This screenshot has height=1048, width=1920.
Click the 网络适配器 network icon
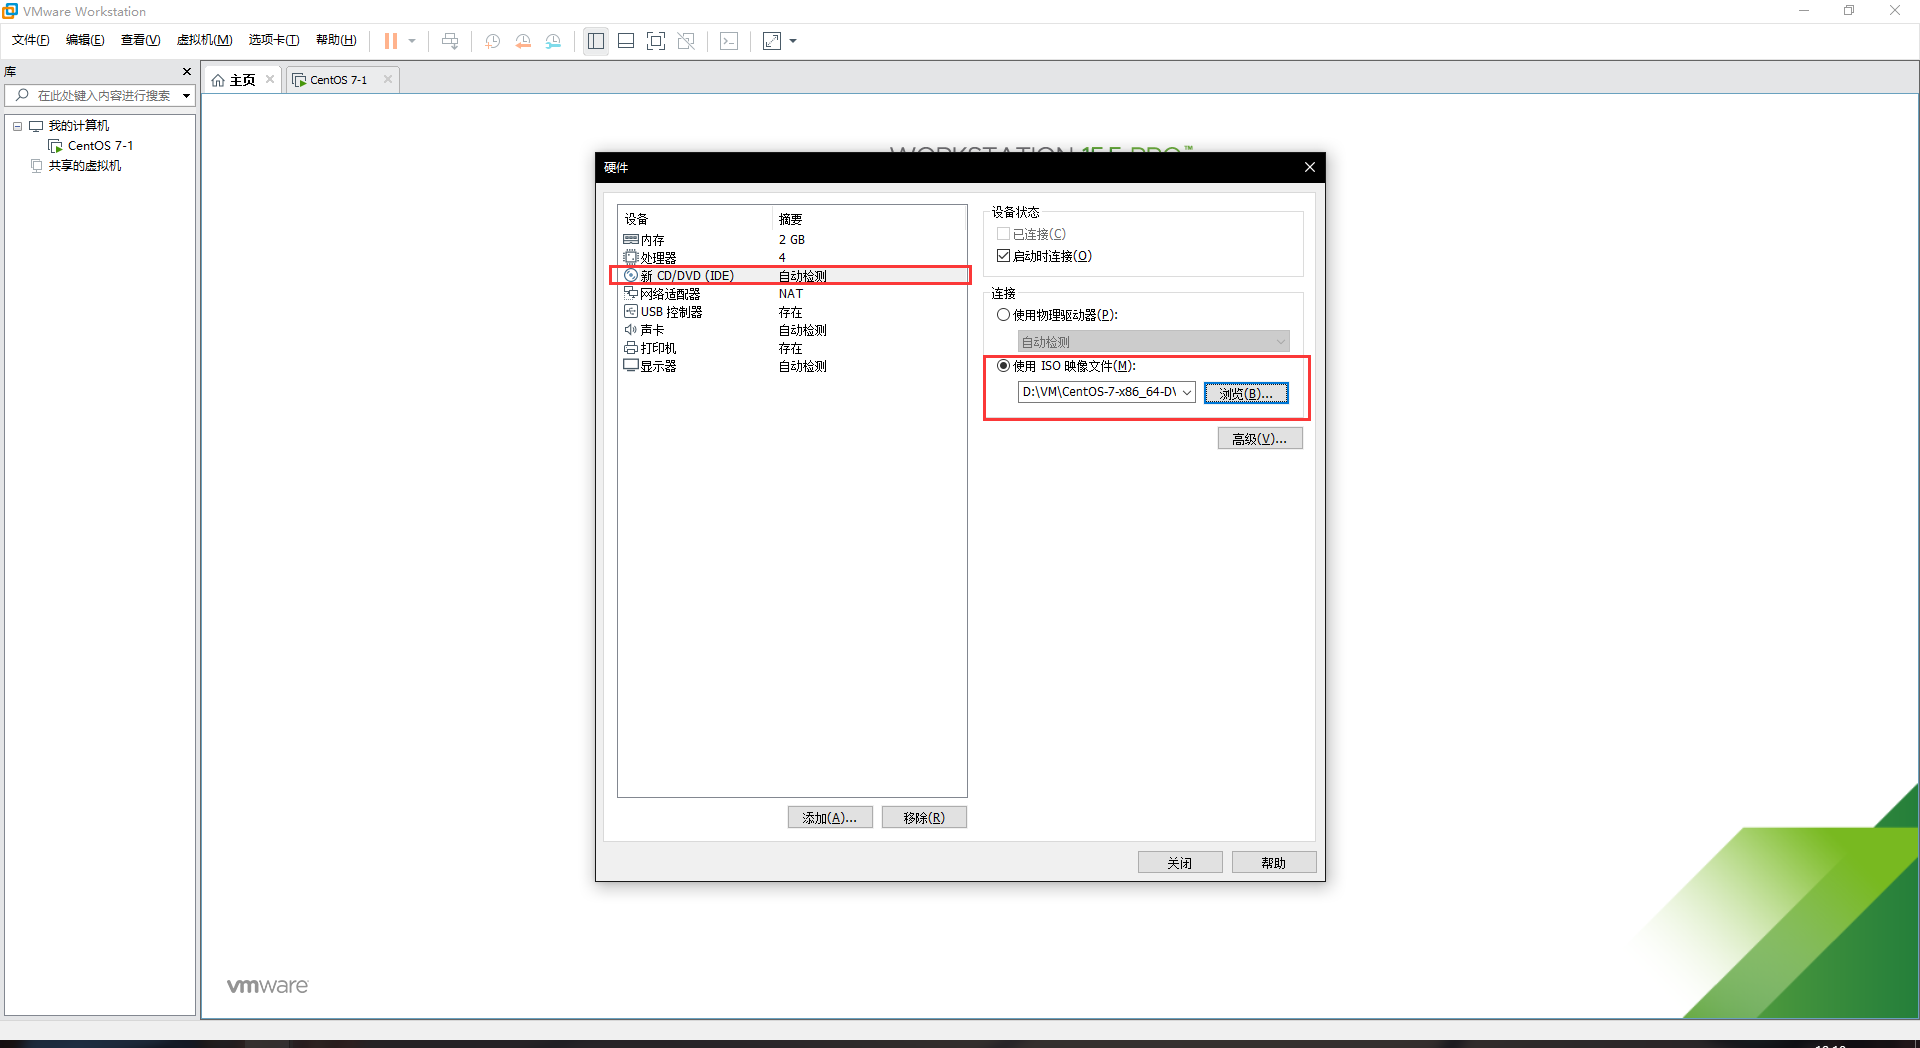pyautogui.click(x=631, y=294)
